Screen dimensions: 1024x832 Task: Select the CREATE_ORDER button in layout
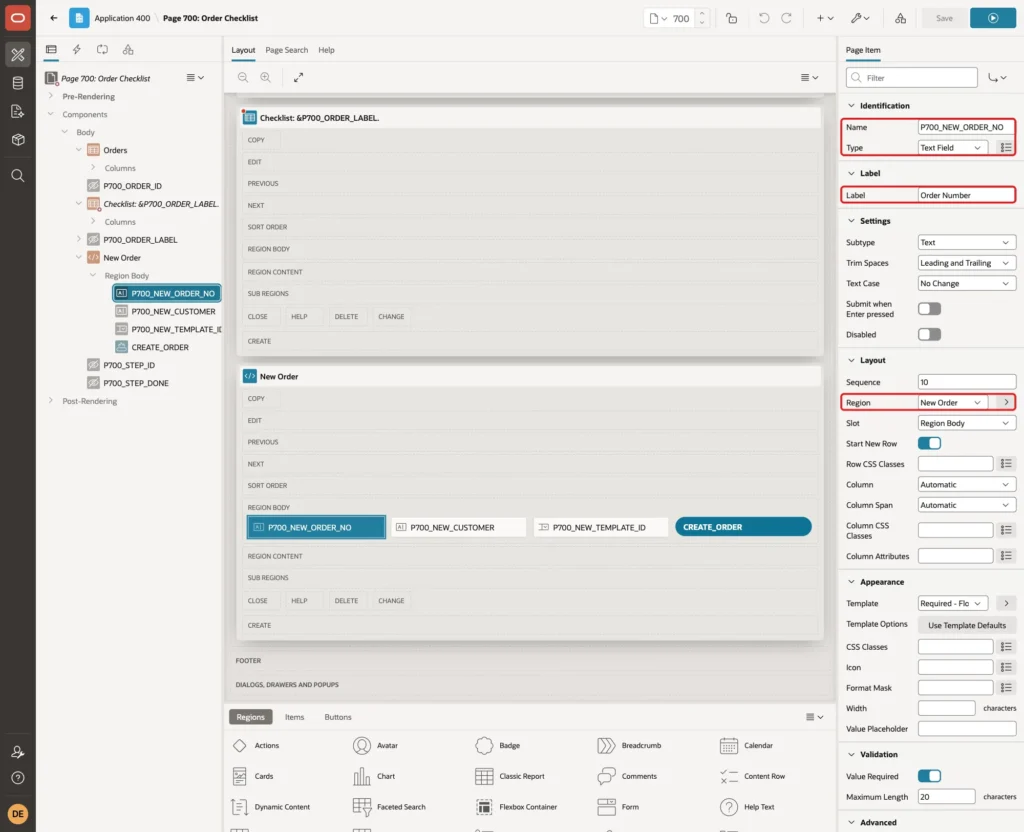tap(743, 527)
